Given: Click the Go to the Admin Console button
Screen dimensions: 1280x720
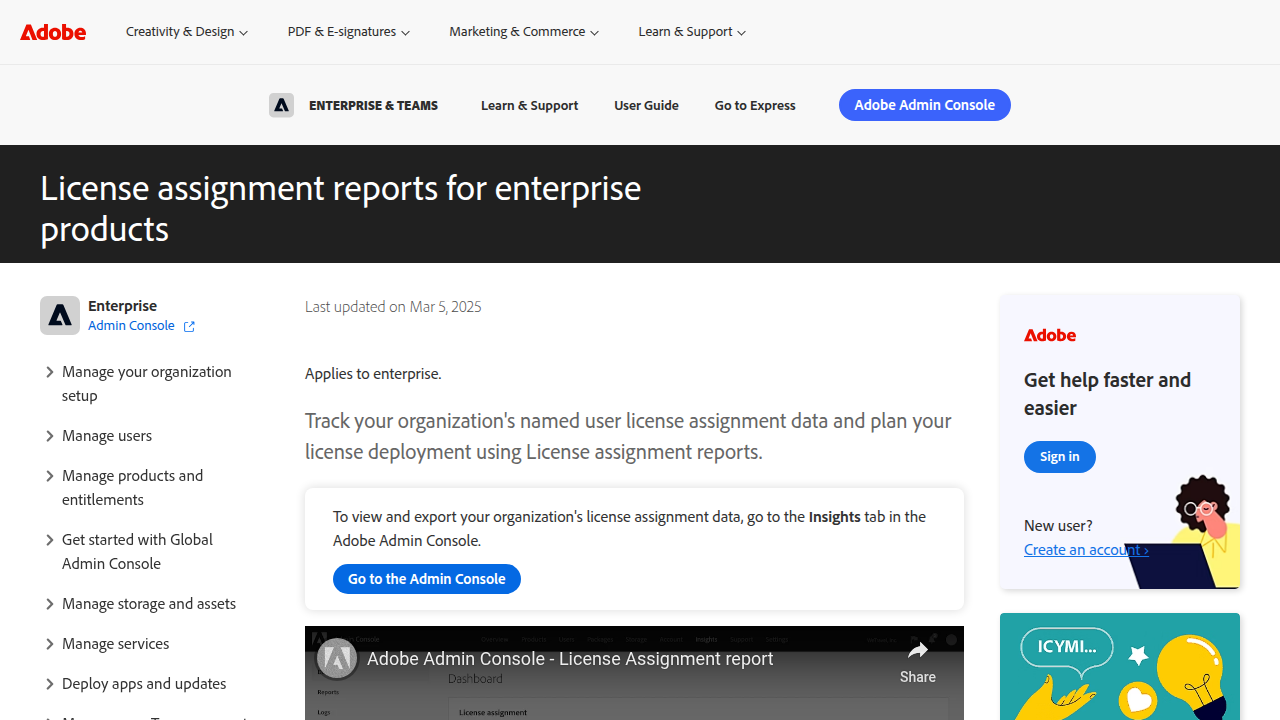Looking at the screenshot, I should (427, 579).
